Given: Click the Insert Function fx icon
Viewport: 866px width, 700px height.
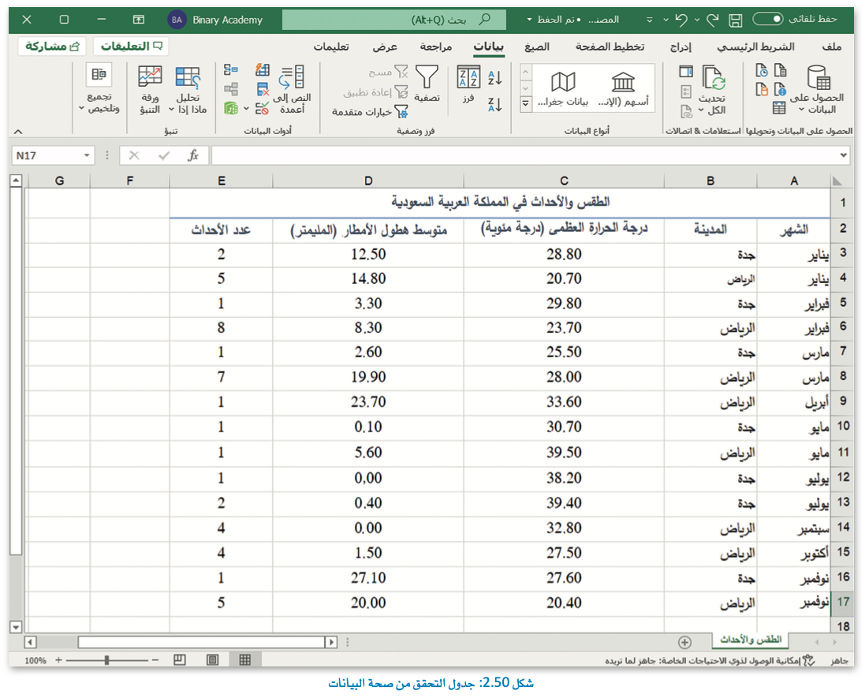Looking at the screenshot, I should coord(193,156).
